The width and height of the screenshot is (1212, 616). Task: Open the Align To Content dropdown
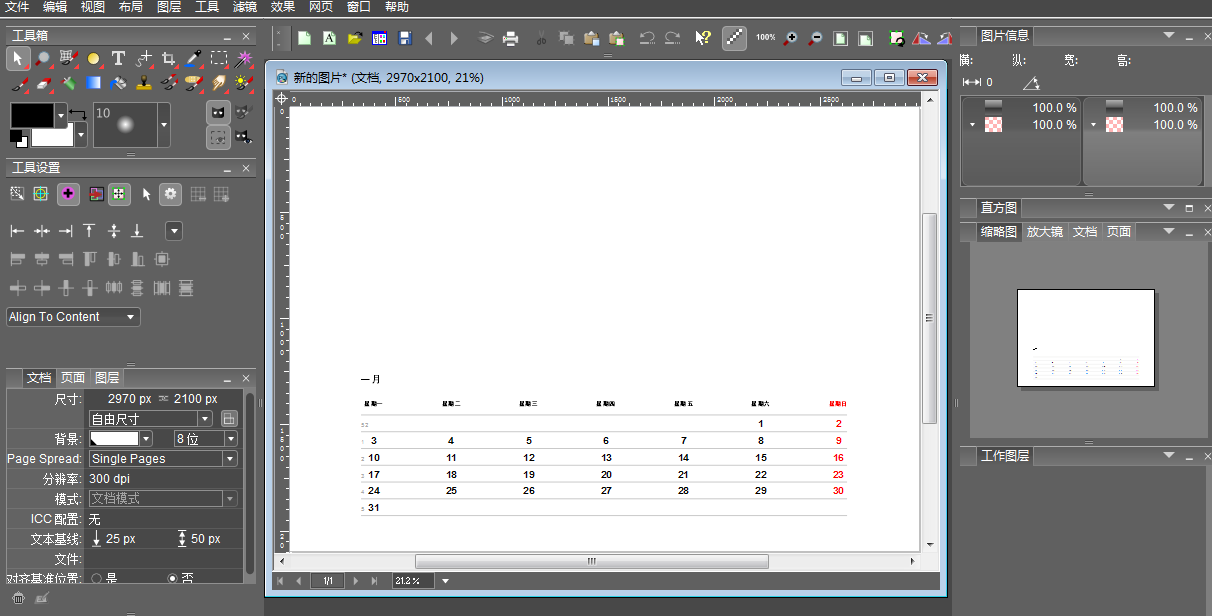tap(73, 317)
